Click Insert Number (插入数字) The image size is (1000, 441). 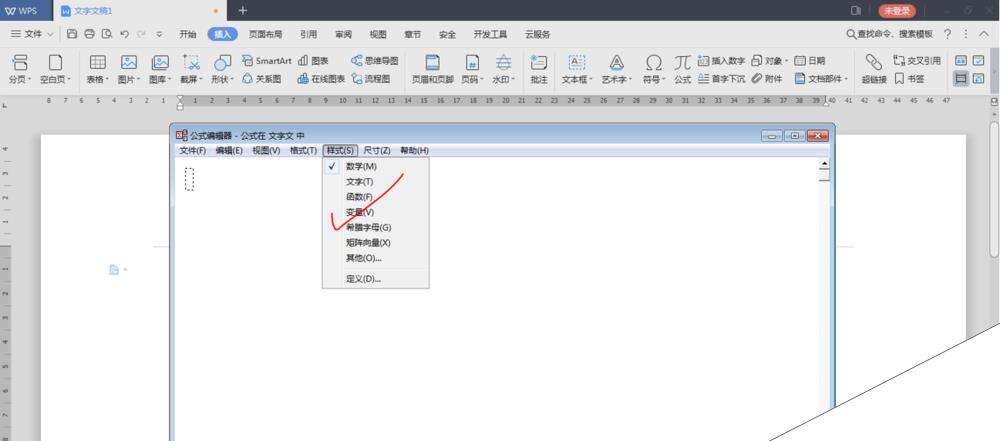click(721, 61)
